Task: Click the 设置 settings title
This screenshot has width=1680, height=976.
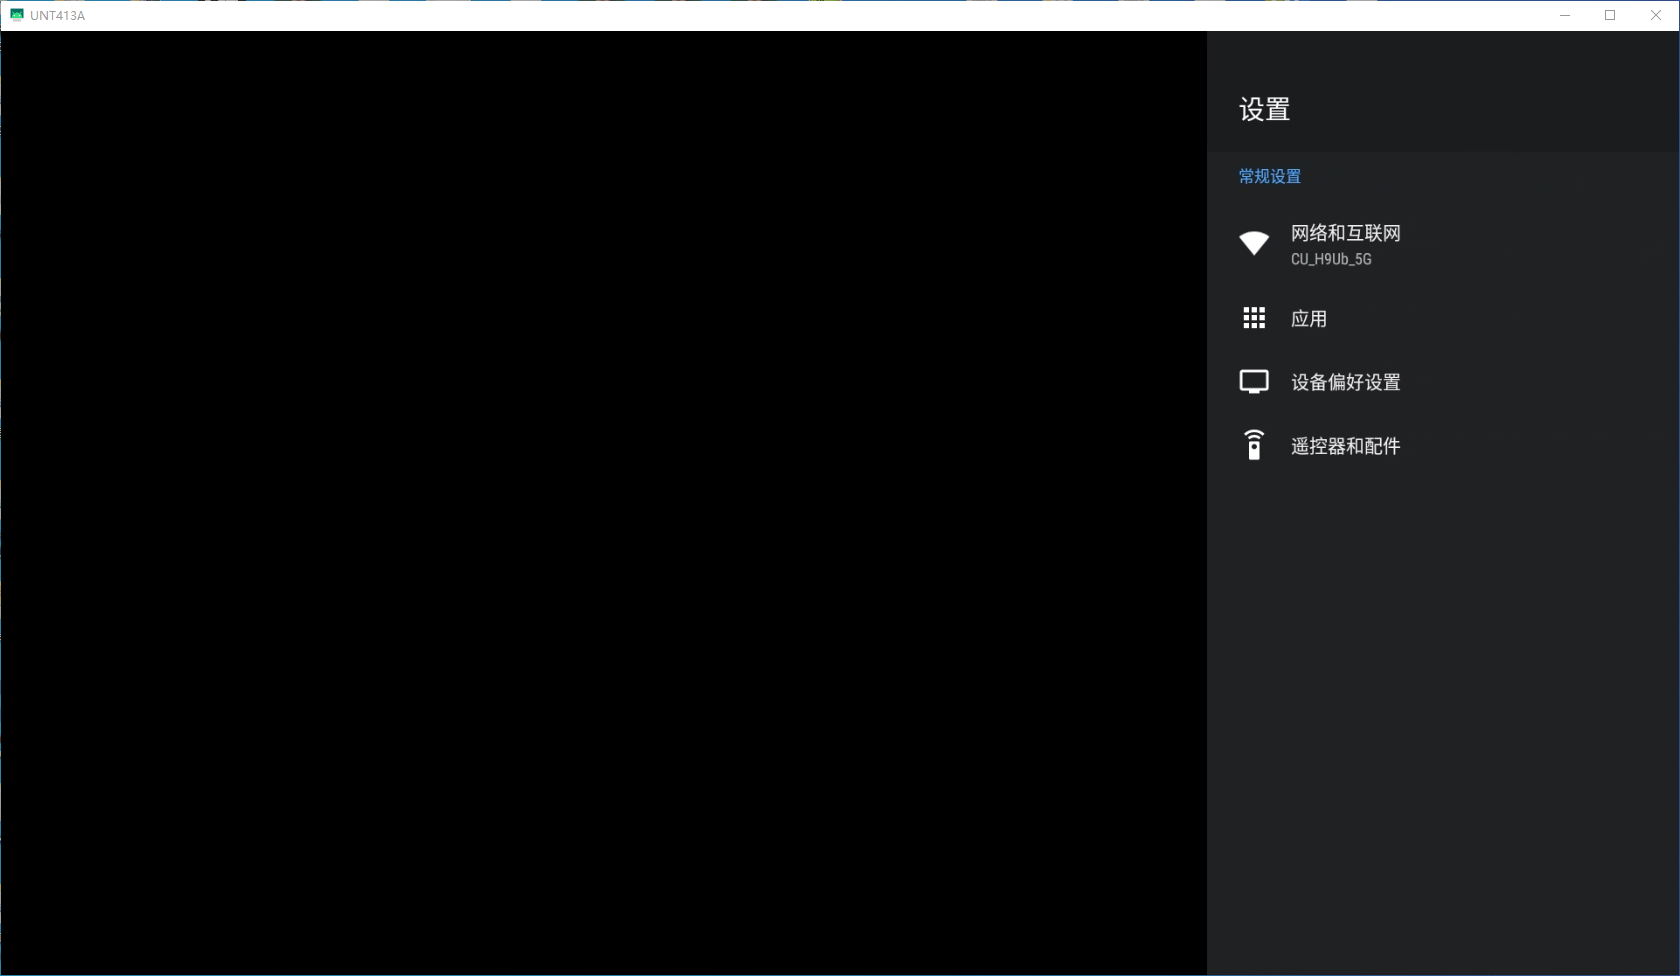Action: tap(1264, 109)
